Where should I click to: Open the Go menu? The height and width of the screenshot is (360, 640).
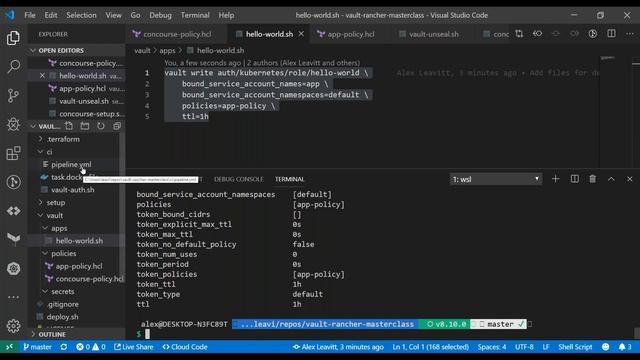(135, 15)
